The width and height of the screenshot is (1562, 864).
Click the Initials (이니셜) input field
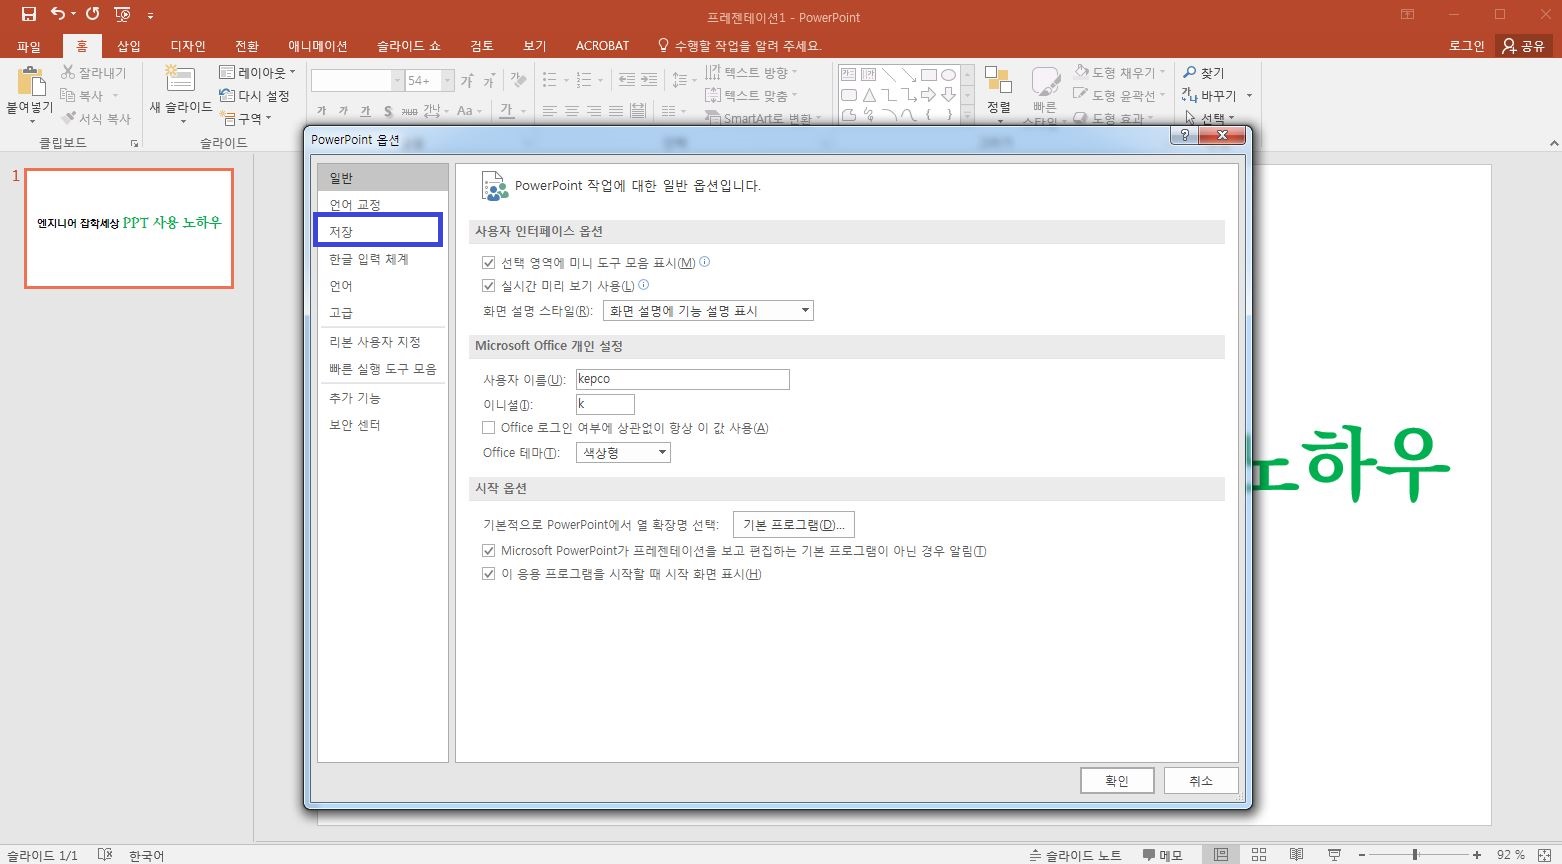(x=605, y=404)
